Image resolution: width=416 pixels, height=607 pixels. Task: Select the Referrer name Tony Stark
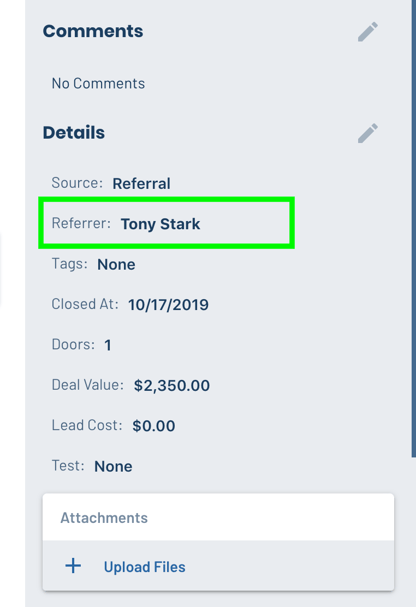point(160,224)
